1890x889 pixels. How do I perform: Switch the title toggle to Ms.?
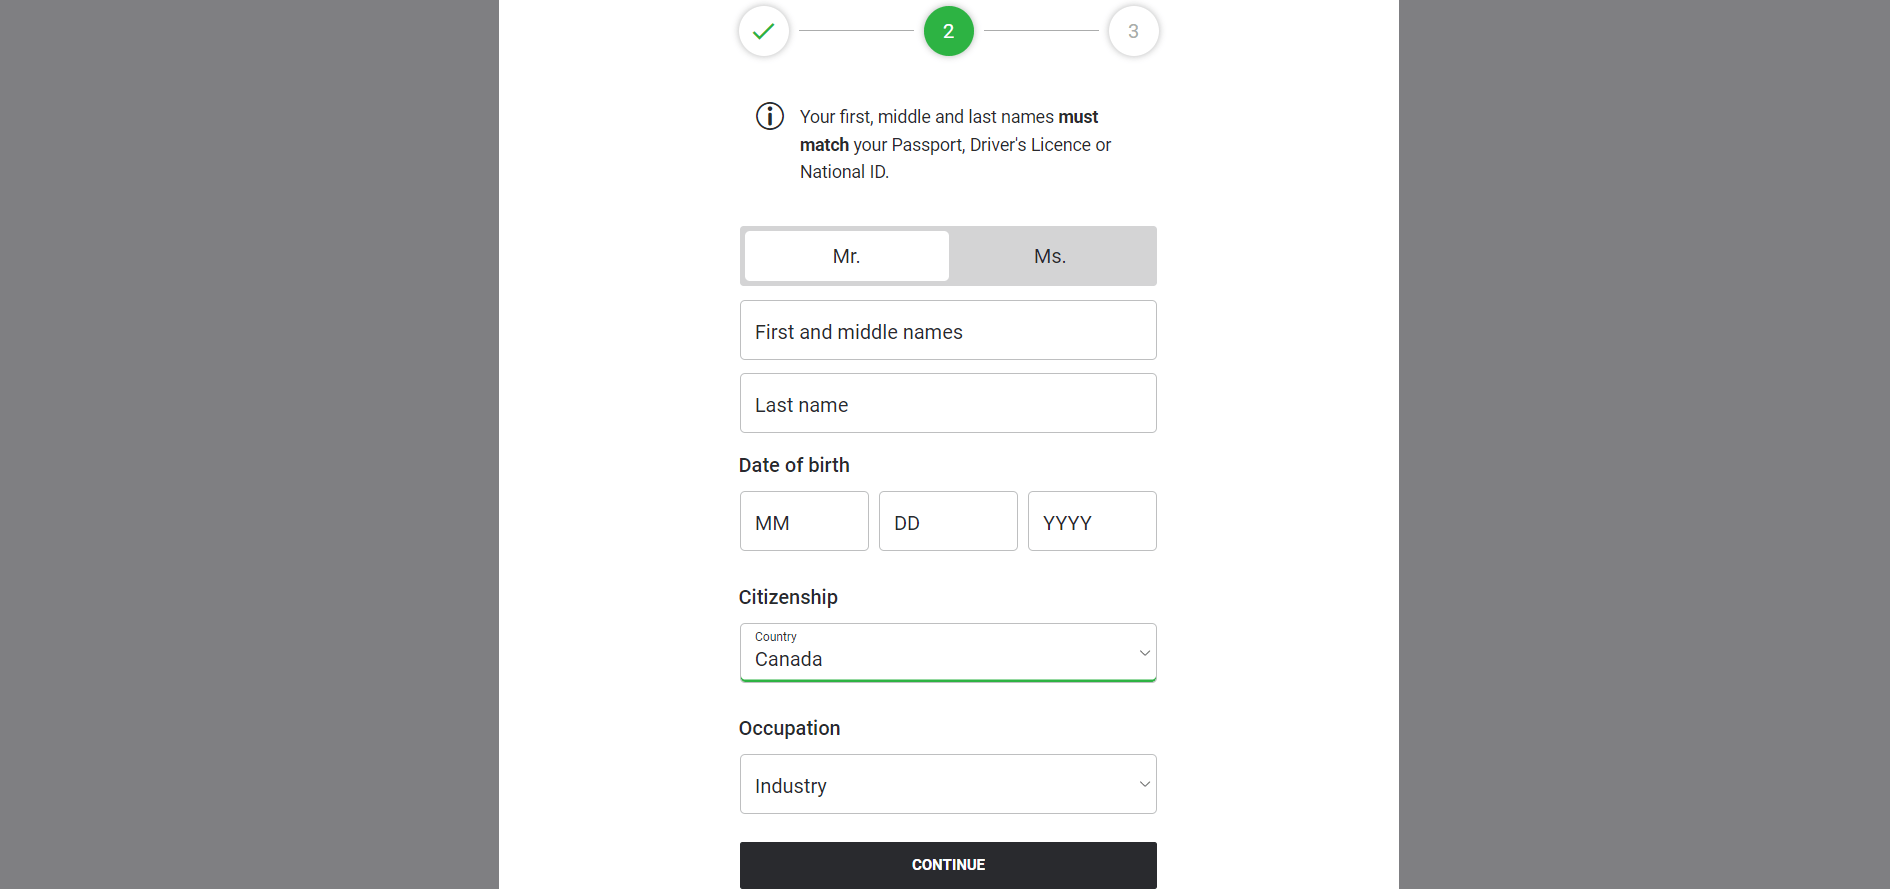coord(1049,256)
